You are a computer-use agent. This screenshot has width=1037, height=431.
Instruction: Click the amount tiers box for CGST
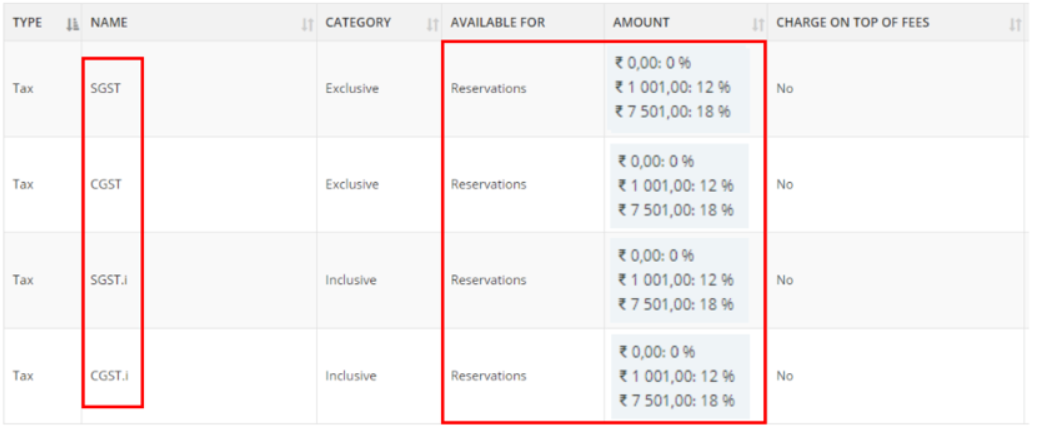pyautogui.click(x=680, y=185)
